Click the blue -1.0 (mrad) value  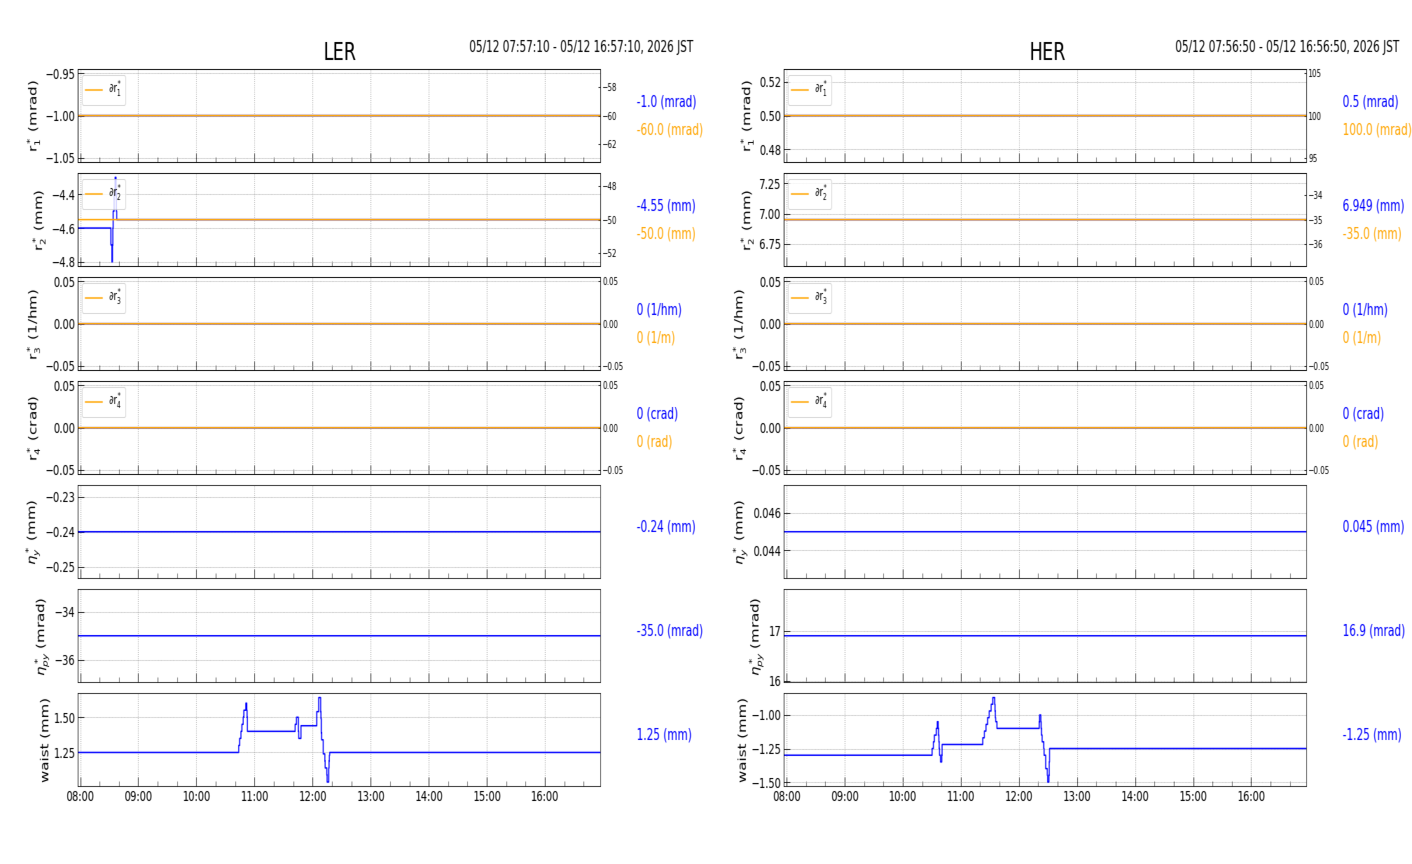(666, 102)
